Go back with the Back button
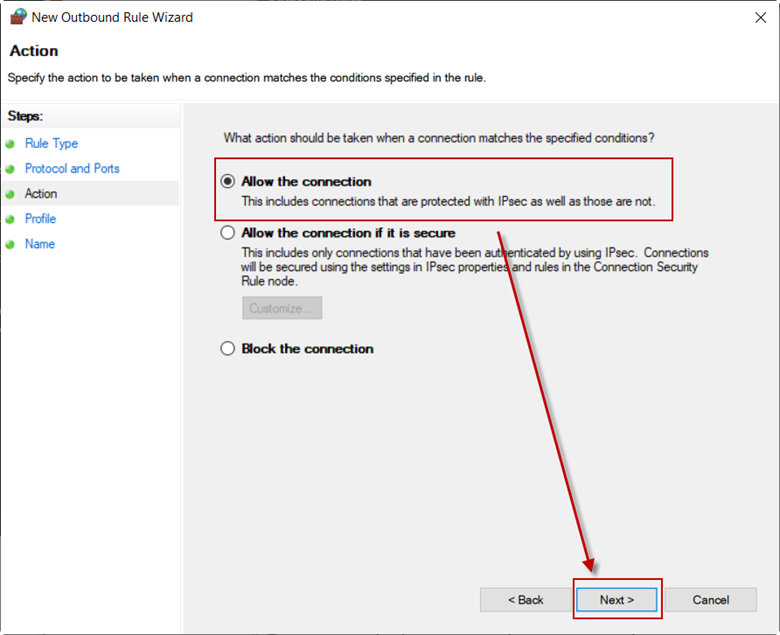 pos(525,600)
